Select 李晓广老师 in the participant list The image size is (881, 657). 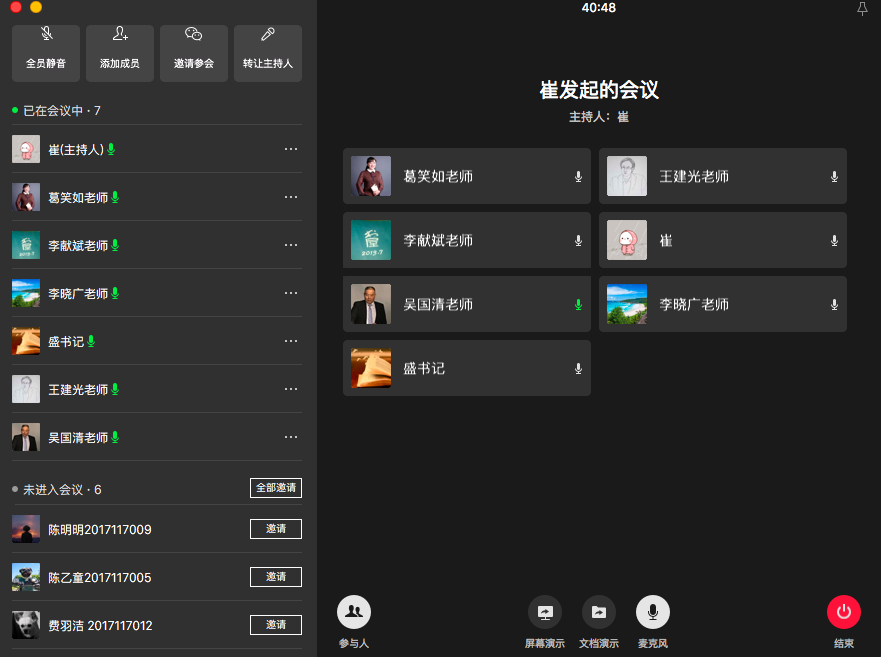(x=78, y=293)
